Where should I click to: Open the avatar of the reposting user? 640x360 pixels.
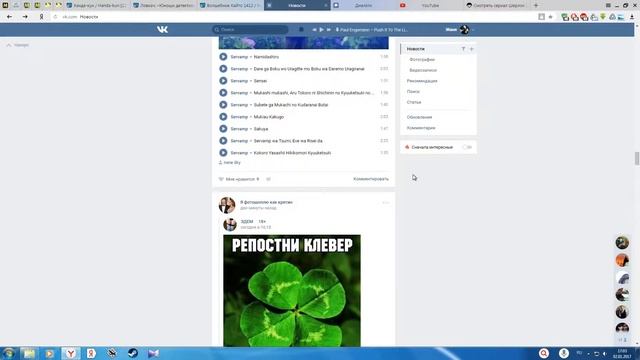click(227, 205)
